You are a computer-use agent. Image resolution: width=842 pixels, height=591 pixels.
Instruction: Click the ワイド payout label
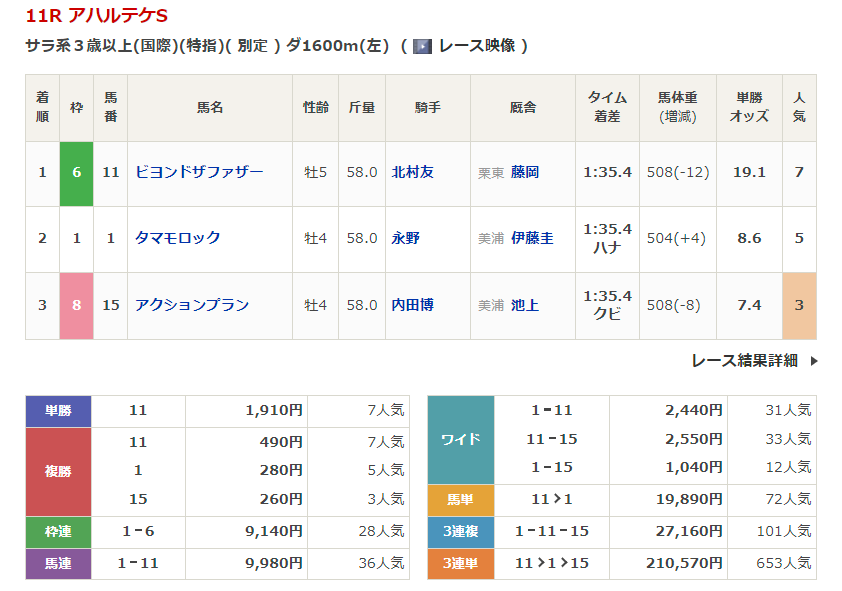(460, 439)
